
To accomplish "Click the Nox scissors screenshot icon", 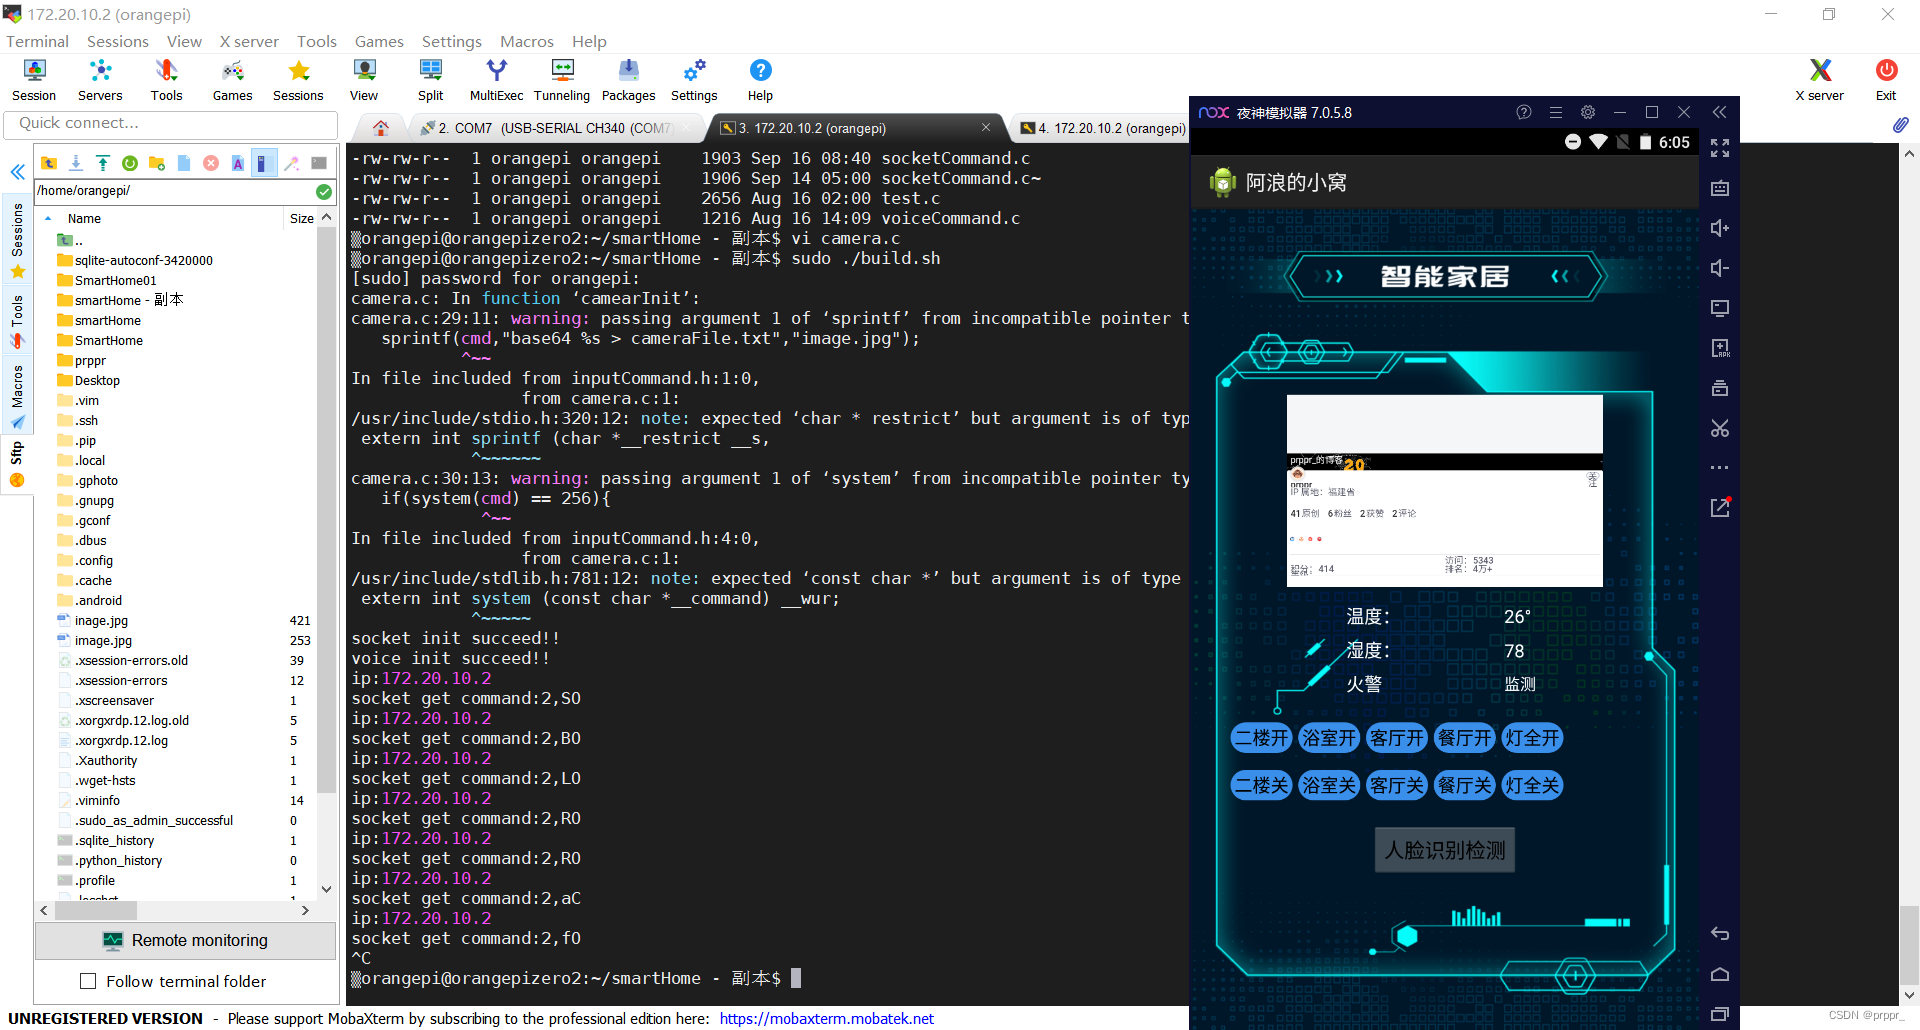I will click(1720, 428).
